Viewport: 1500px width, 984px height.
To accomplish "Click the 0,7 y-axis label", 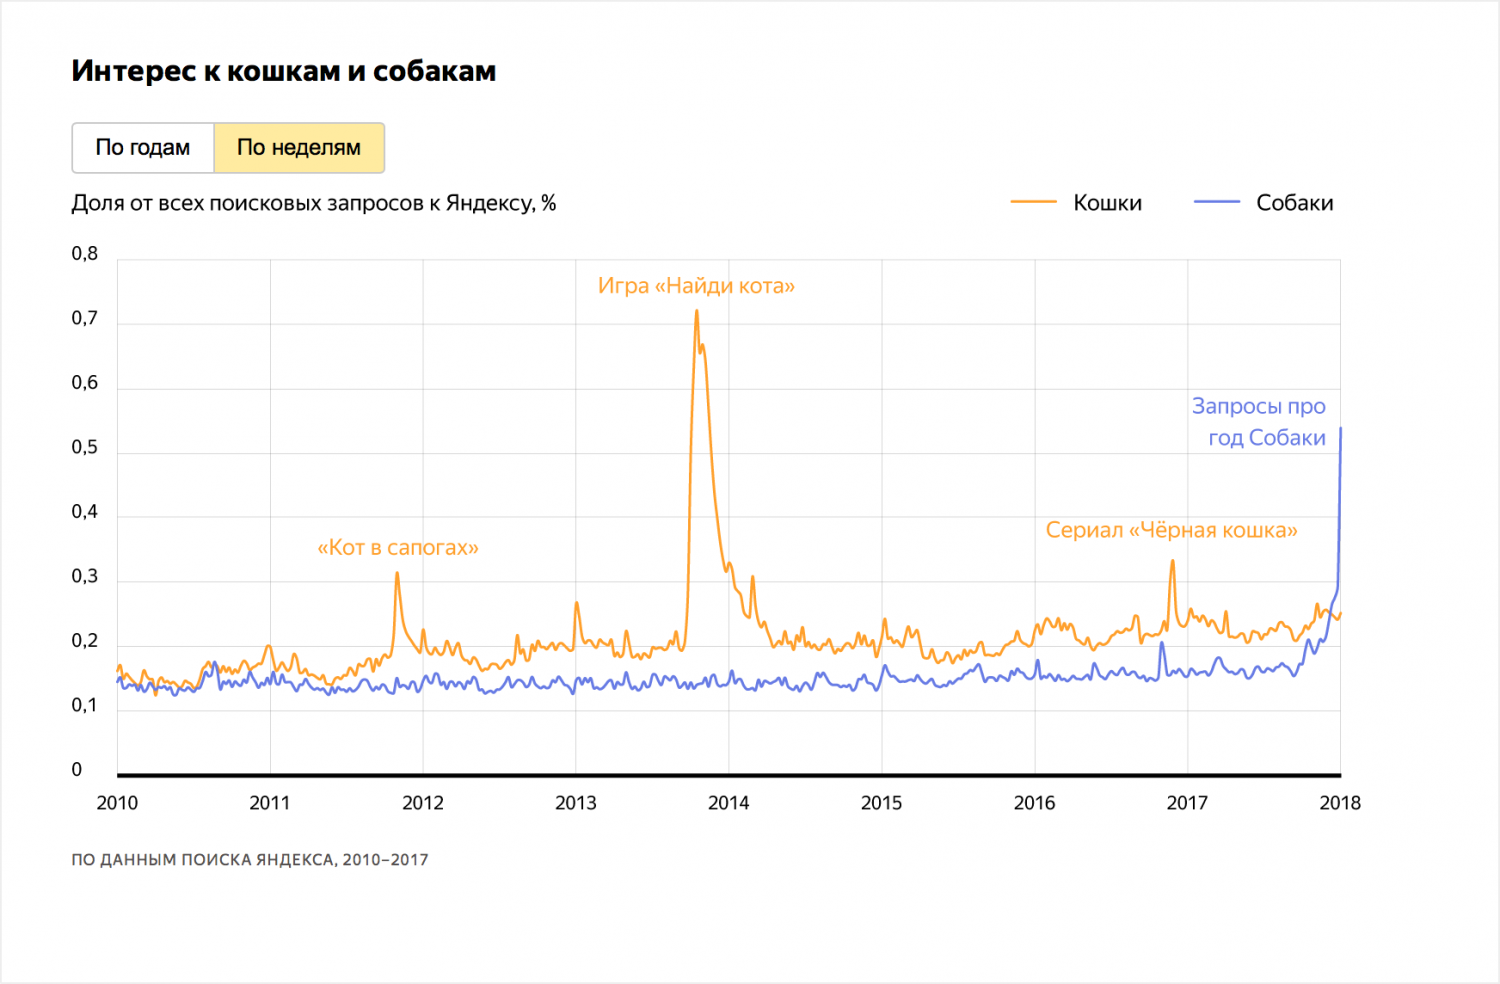I will click(85, 319).
